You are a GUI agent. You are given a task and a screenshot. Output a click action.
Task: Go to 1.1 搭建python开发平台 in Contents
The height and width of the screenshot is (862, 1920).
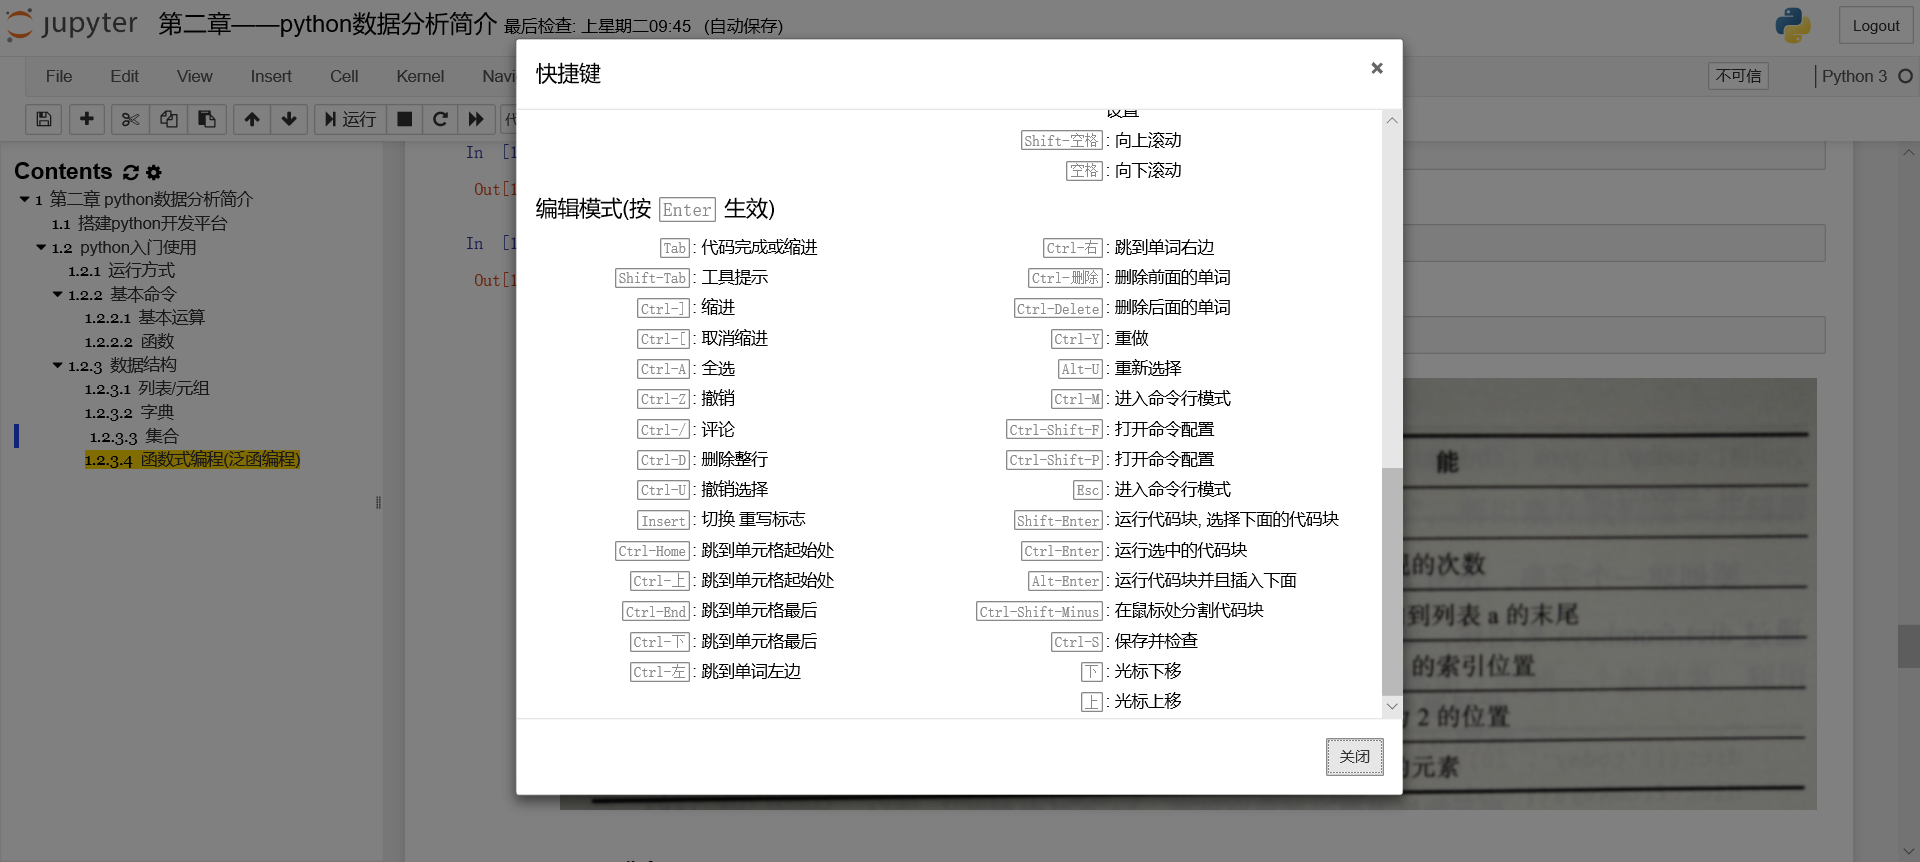140,223
